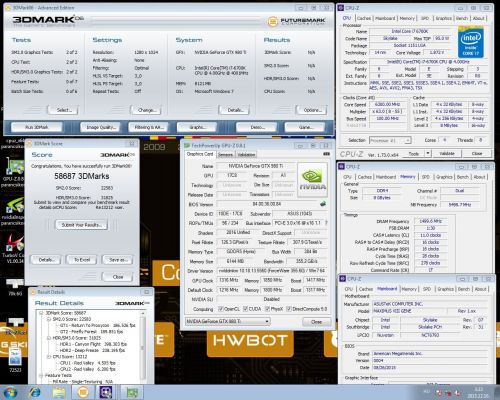
Task: Click the CPU-Z Memory window title icon
Action: 341,167
